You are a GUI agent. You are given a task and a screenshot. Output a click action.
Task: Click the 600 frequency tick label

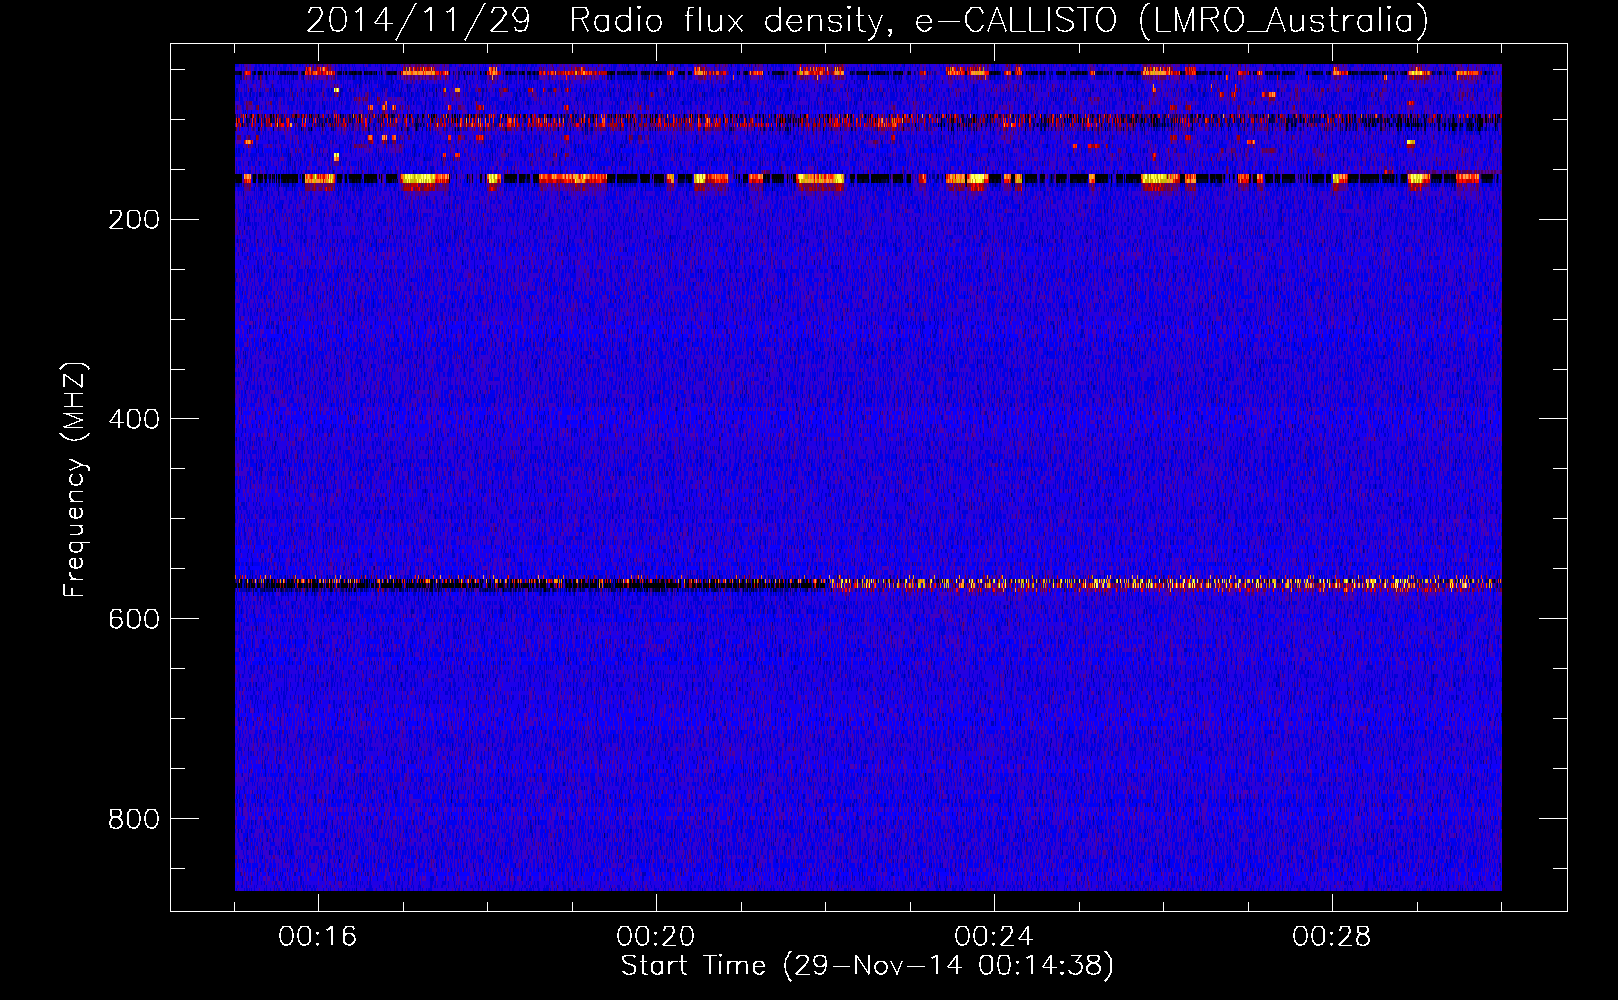point(134,620)
